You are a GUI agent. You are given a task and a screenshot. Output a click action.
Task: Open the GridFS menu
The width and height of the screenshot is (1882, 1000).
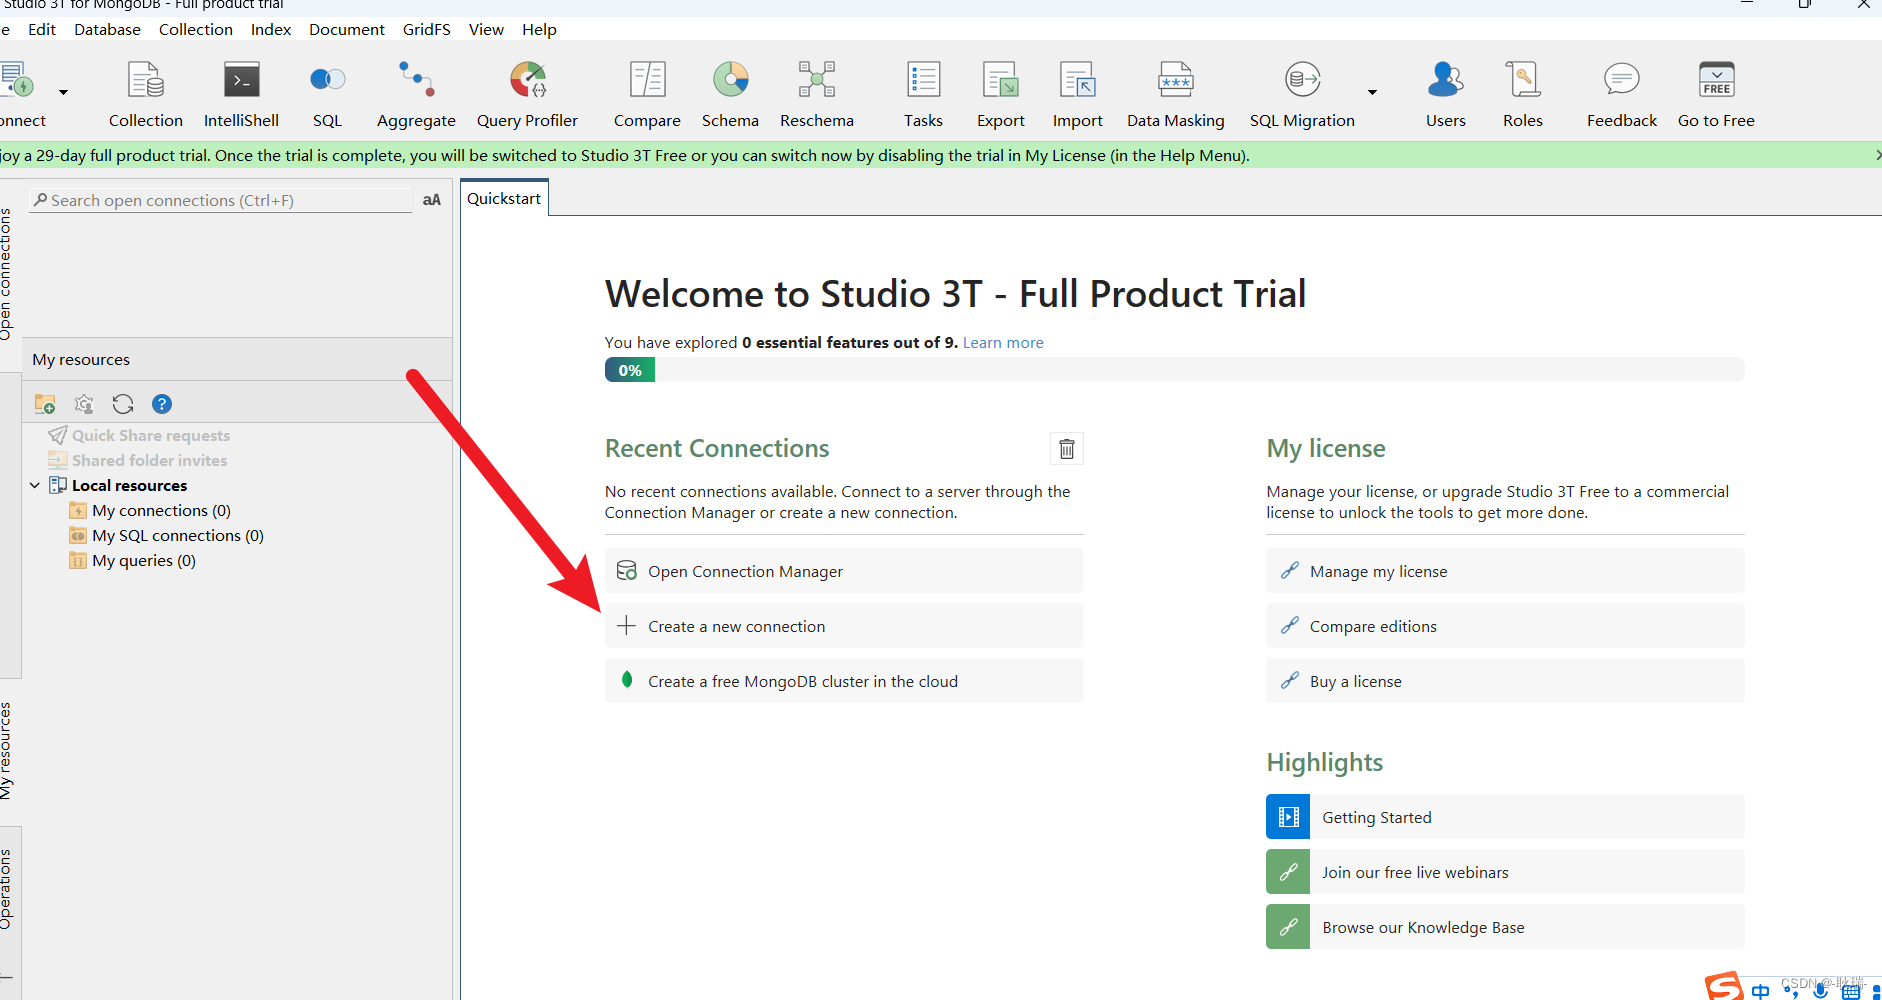click(427, 29)
